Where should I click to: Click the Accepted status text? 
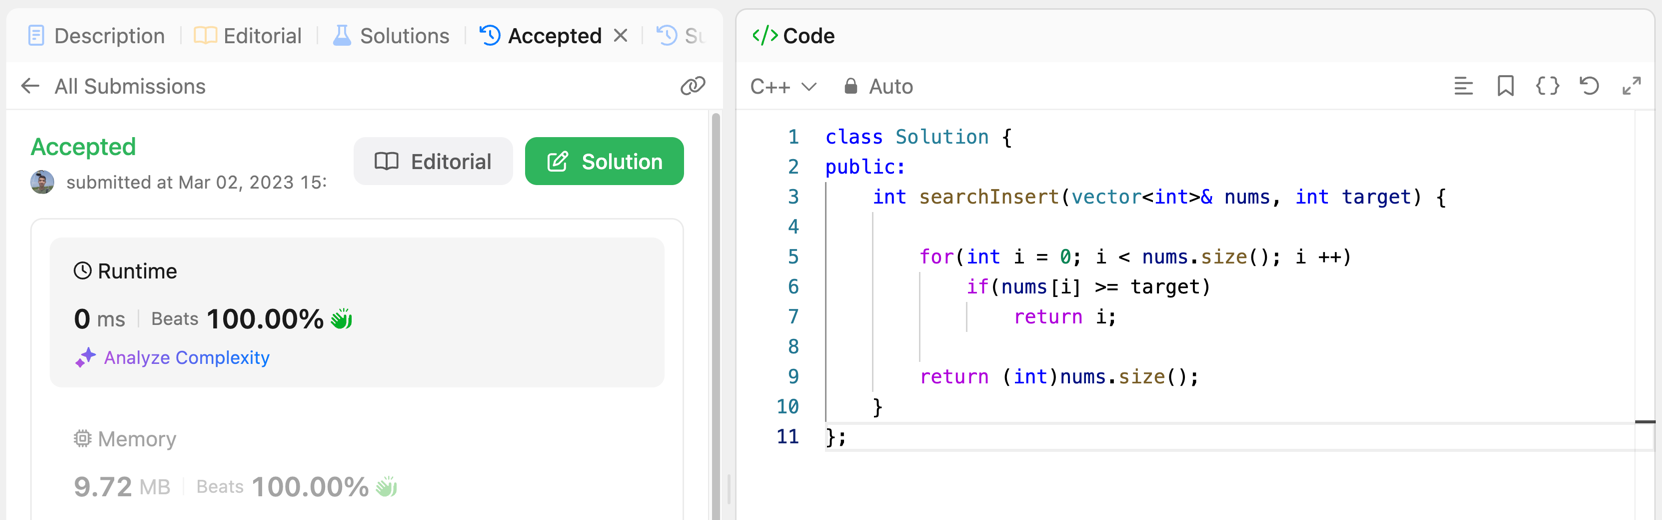click(83, 147)
